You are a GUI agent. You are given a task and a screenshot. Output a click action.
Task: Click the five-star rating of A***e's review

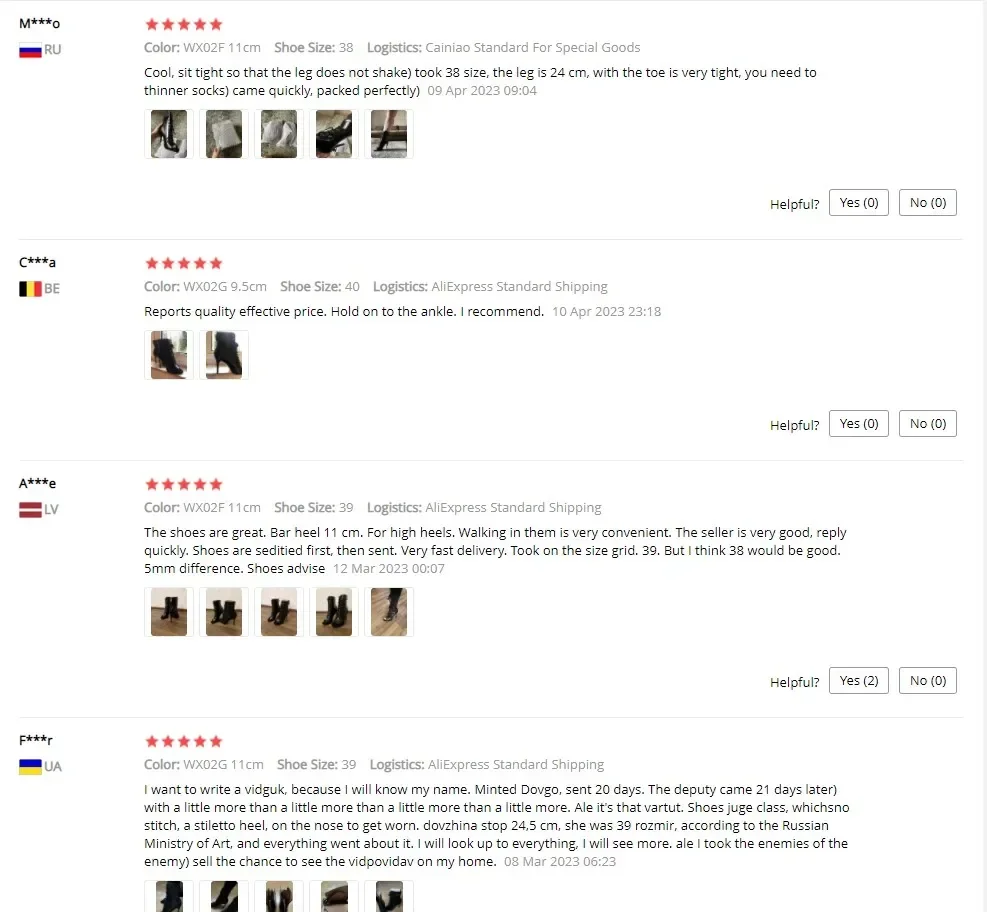point(184,484)
